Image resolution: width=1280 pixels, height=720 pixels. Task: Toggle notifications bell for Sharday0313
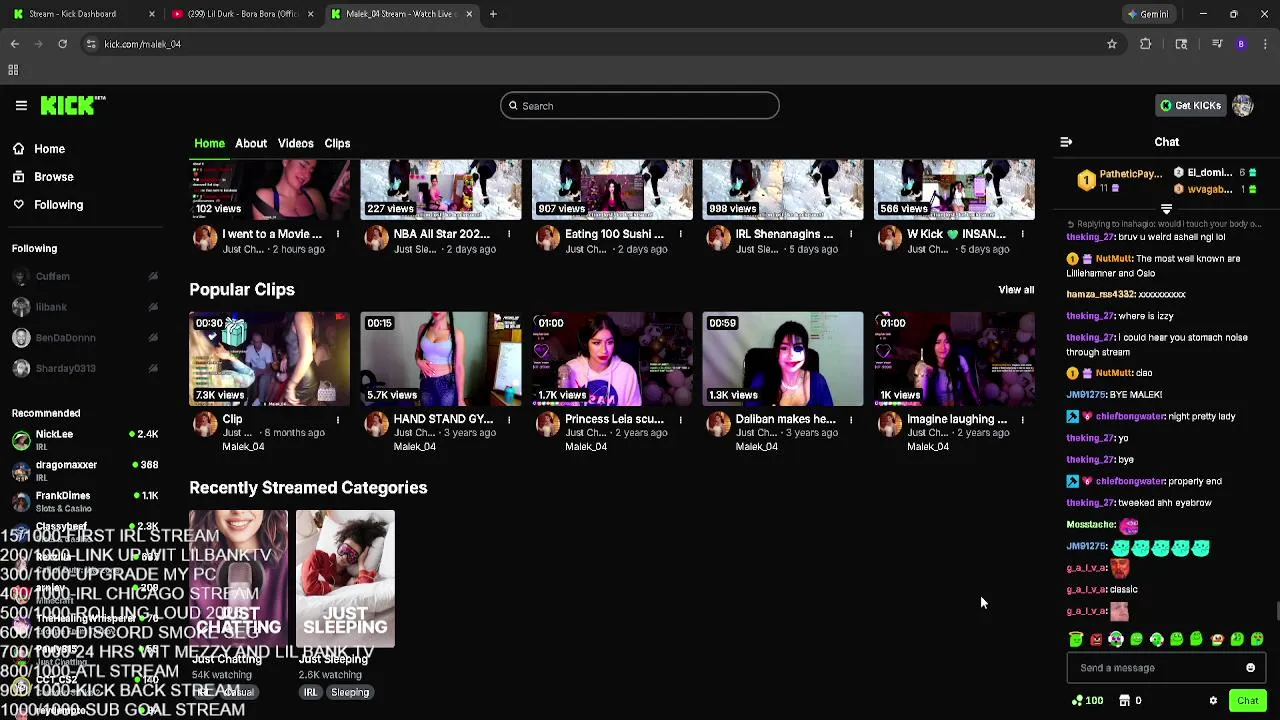click(x=153, y=368)
